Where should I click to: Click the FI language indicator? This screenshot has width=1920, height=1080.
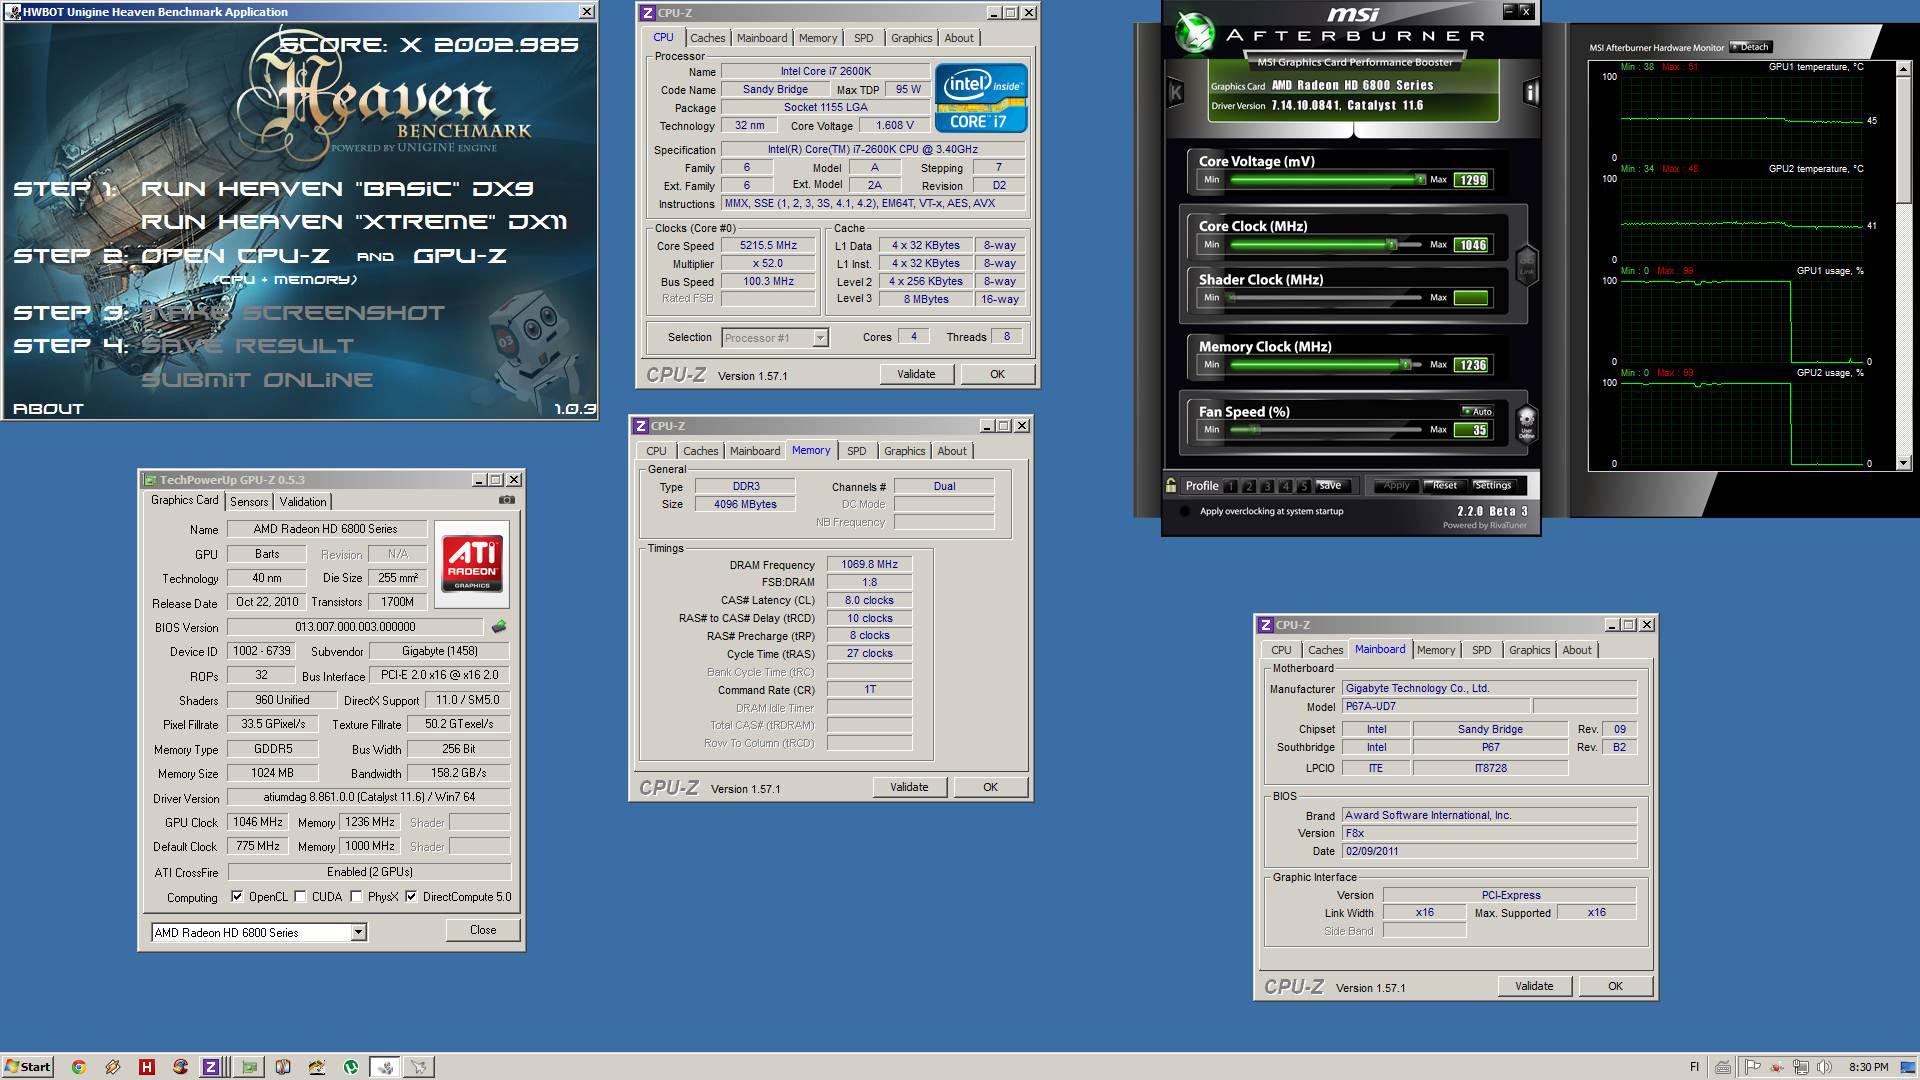click(x=1694, y=1067)
